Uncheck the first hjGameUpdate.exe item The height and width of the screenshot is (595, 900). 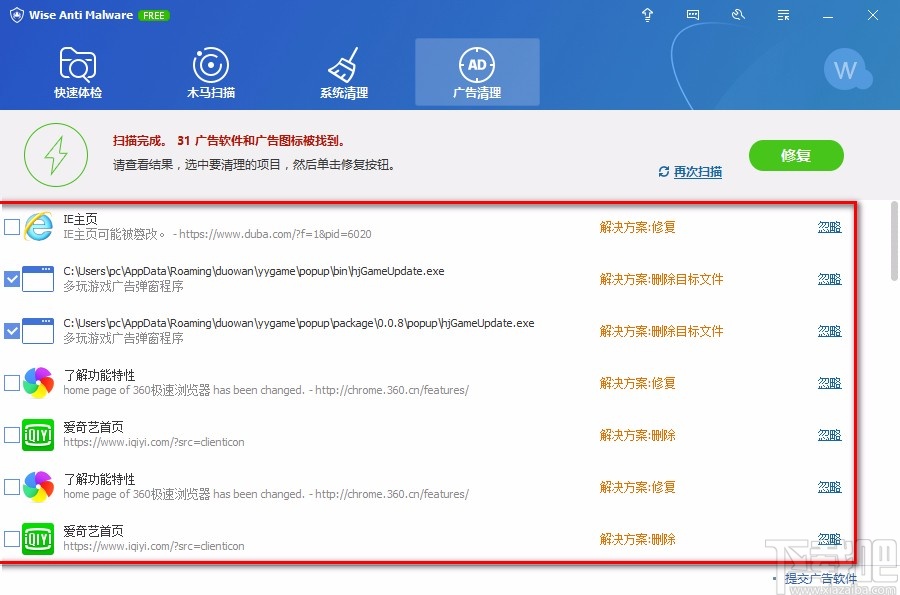pyautogui.click(x=13, y=278)
